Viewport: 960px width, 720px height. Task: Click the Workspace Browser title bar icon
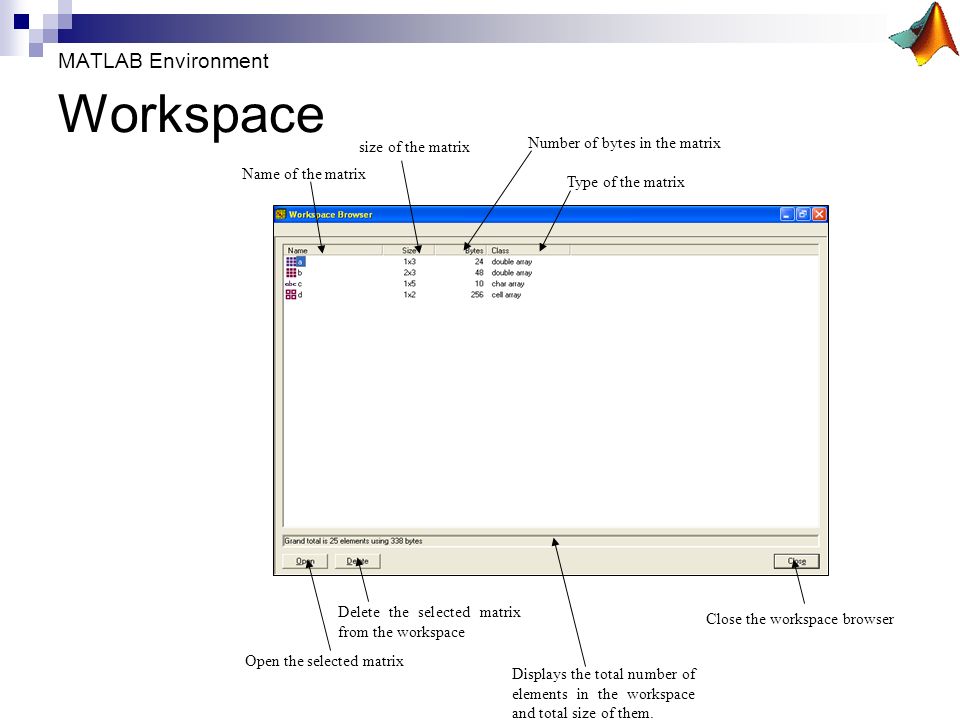point(281,214)
